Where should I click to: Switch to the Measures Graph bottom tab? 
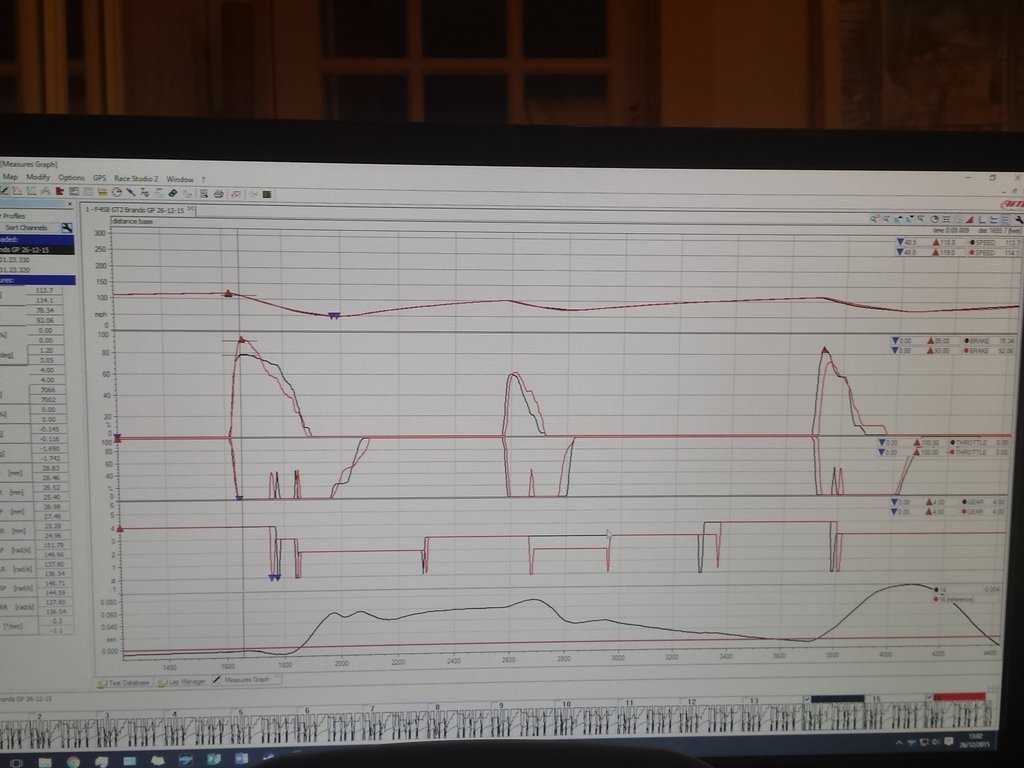[247, 680]
